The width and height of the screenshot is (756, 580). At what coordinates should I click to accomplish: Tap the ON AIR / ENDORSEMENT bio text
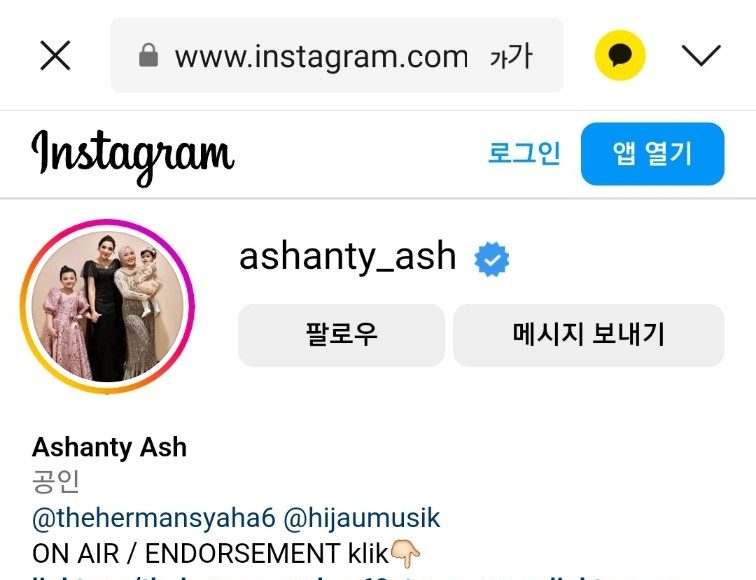(x=186, y=553)
